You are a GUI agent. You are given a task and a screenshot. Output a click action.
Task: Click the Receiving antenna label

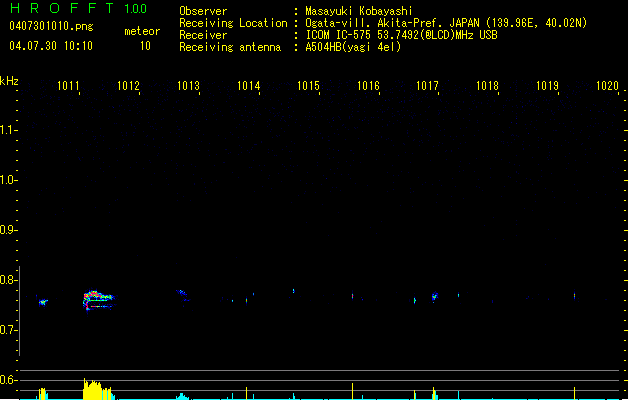tap(230, 47)
